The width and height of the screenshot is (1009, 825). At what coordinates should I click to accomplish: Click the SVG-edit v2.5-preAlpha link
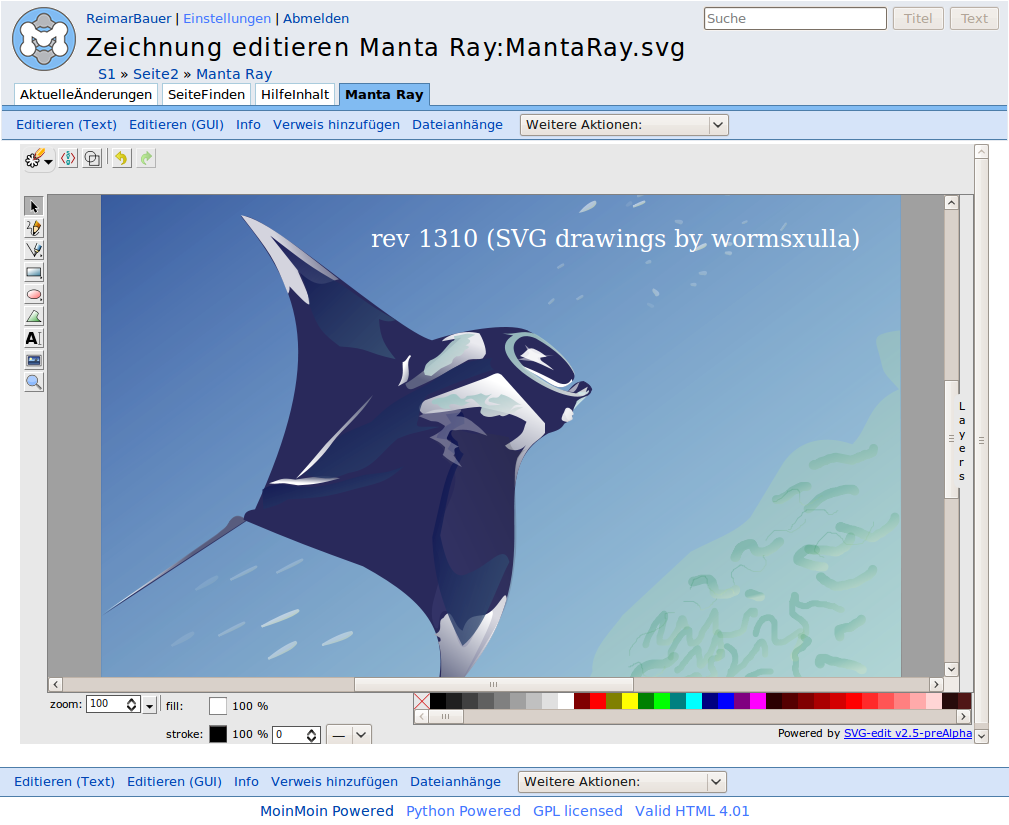(x=907, y=733)
